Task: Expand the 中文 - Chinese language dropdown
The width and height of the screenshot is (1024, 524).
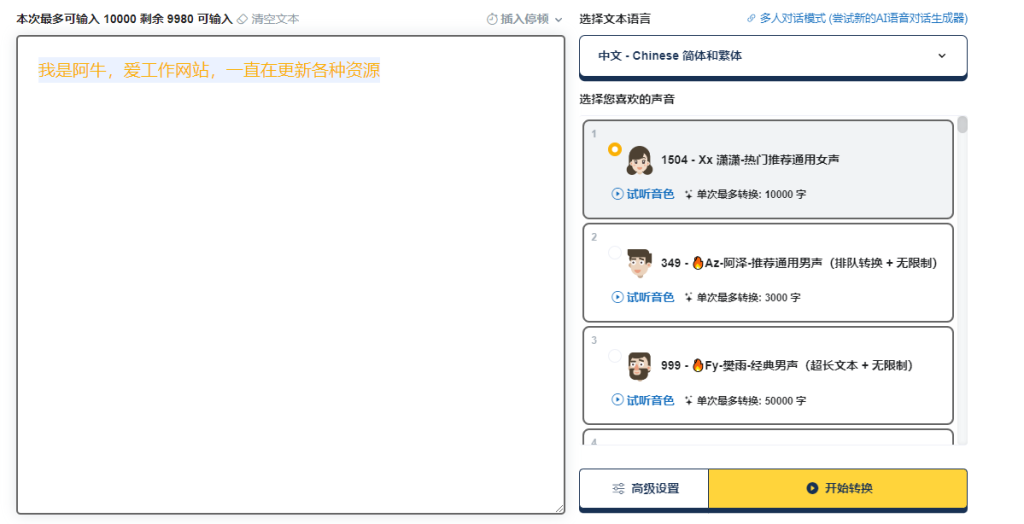Action: [x=773, y=56]
